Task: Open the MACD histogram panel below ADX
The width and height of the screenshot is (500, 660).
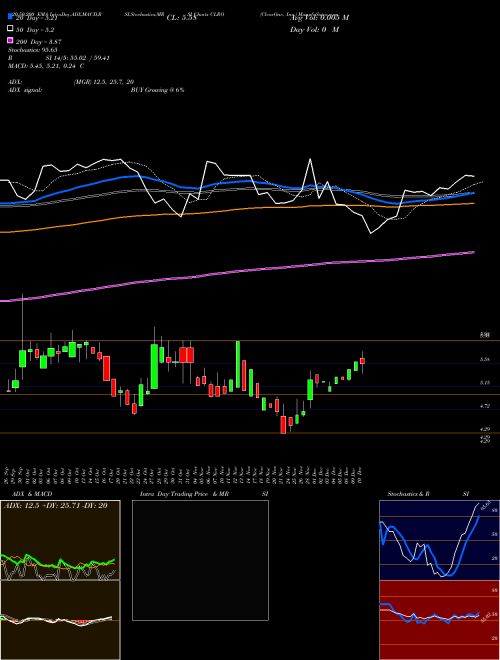Action: point(60,620)
